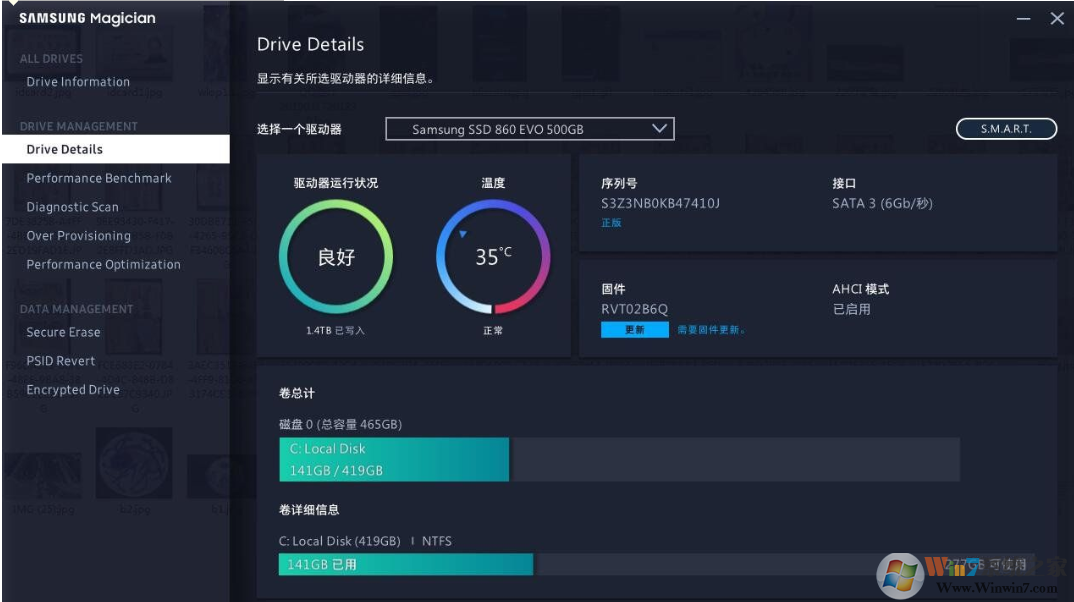1074x602 pixels.
Task: Expand the Samsung SSD 860 EVO drive dropdown
Action: click(x=529, y=129)
